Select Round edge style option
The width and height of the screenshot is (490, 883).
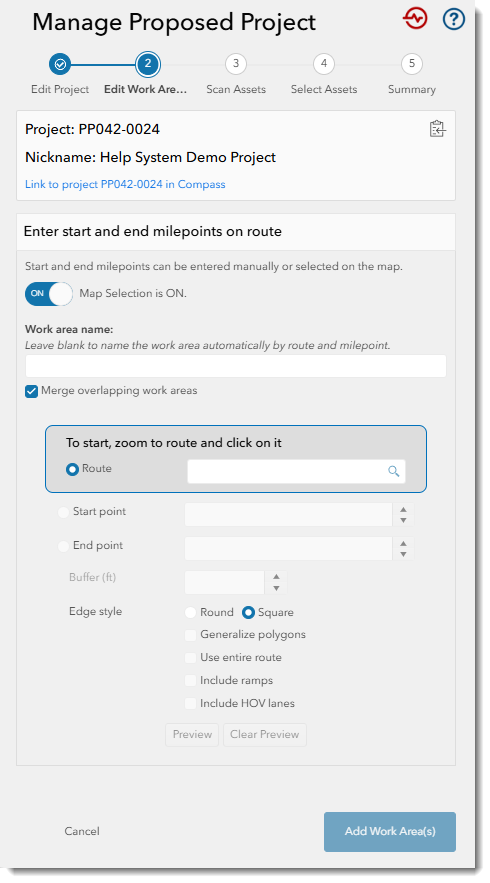(190, 612)
